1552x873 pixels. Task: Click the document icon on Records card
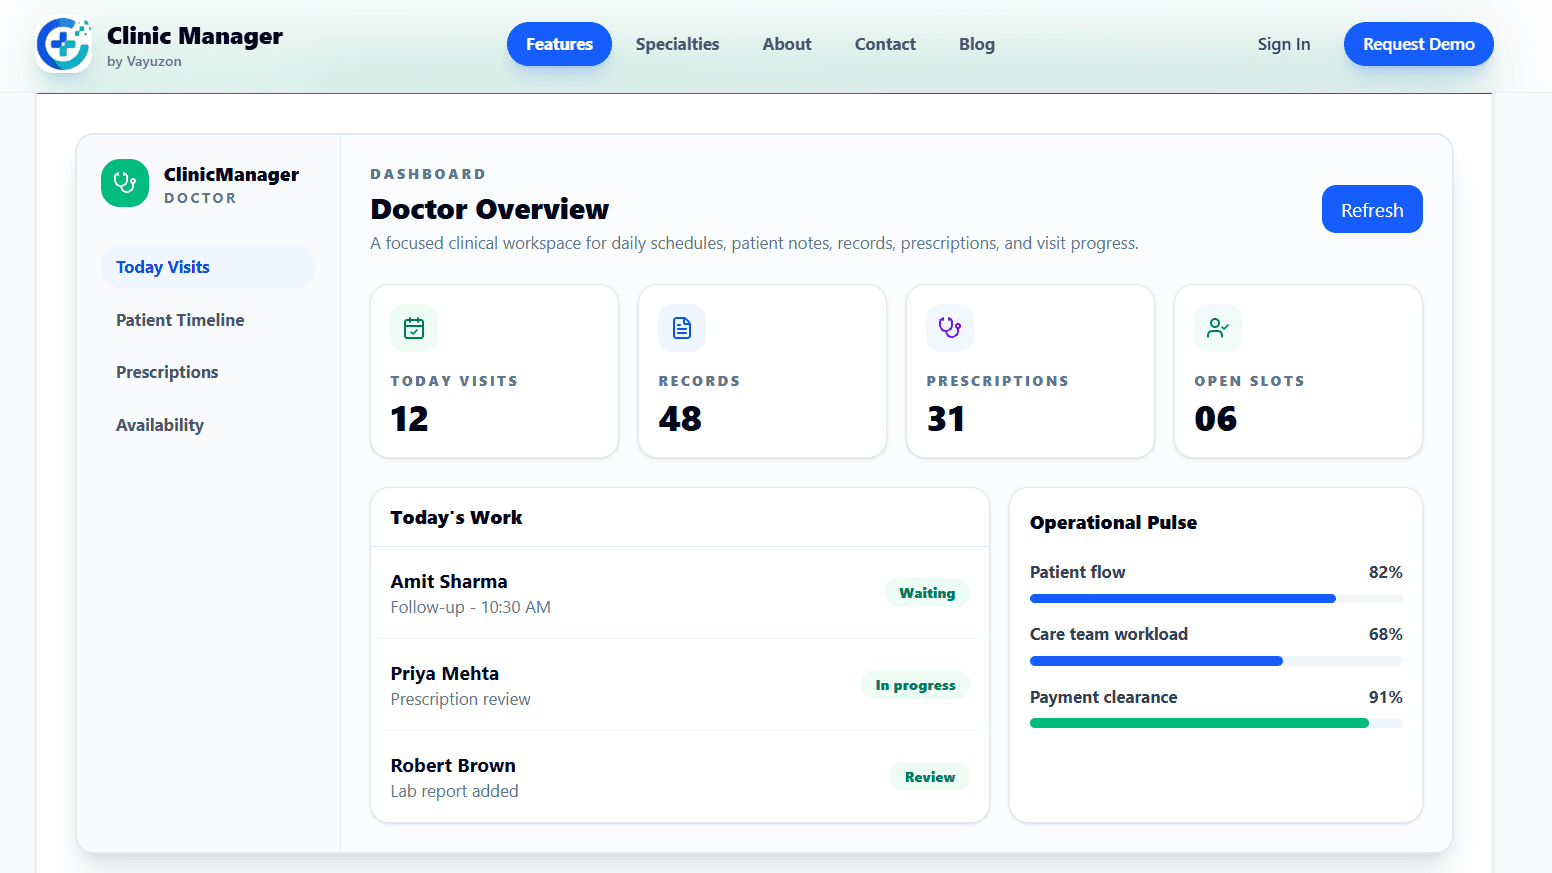coord(682,328)
